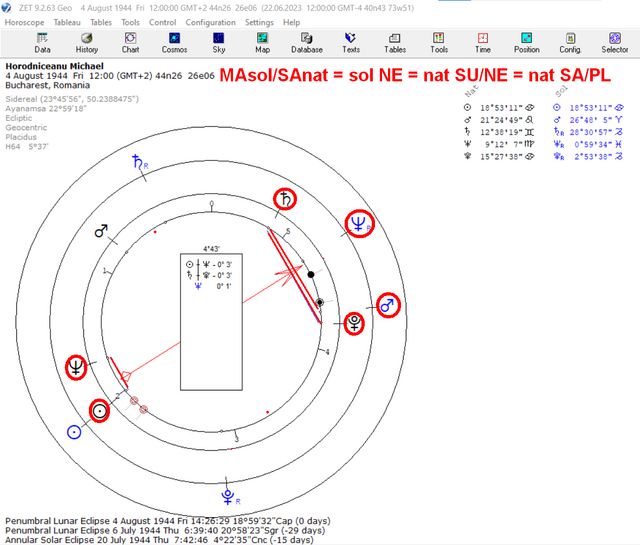Screen dimensions: 640x545
Task: Open the Configuration menu
Action: click(x=211, y=22)
